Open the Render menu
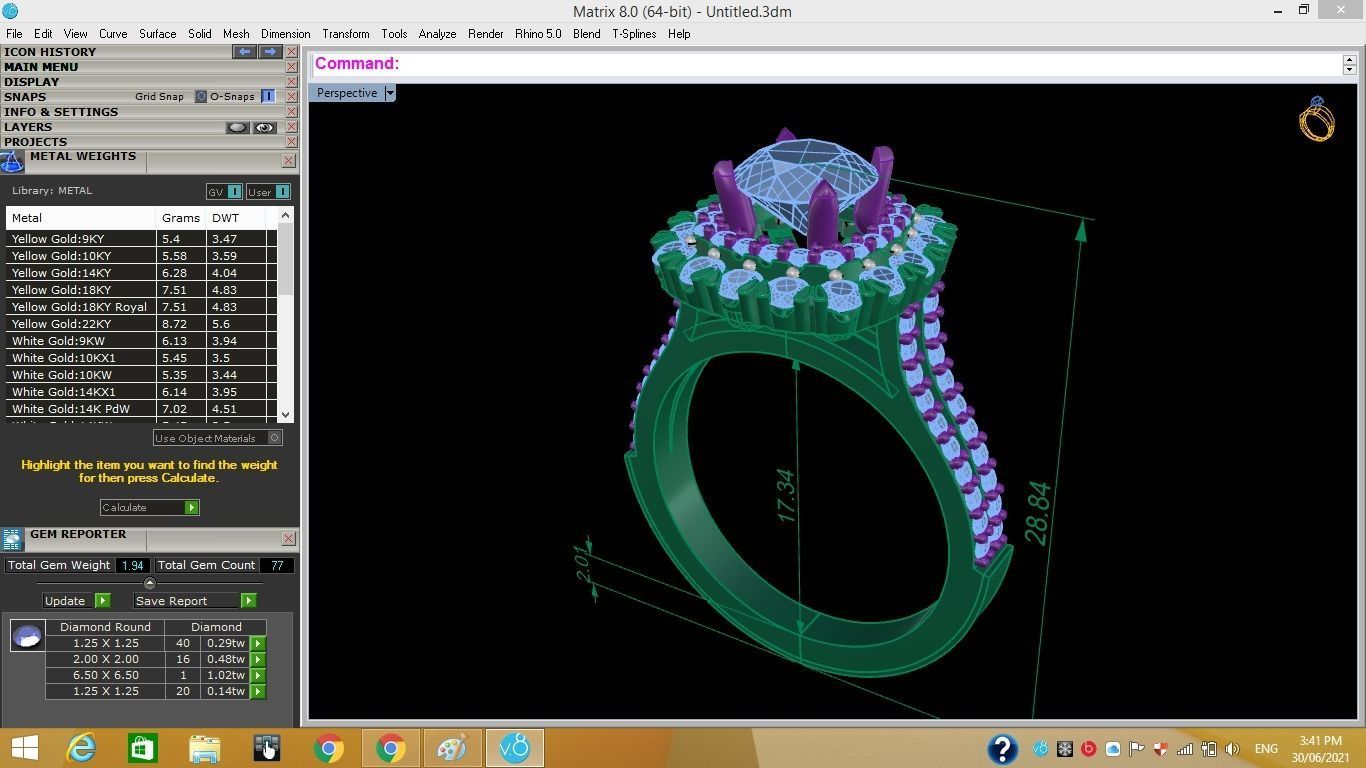 point(485,34)
